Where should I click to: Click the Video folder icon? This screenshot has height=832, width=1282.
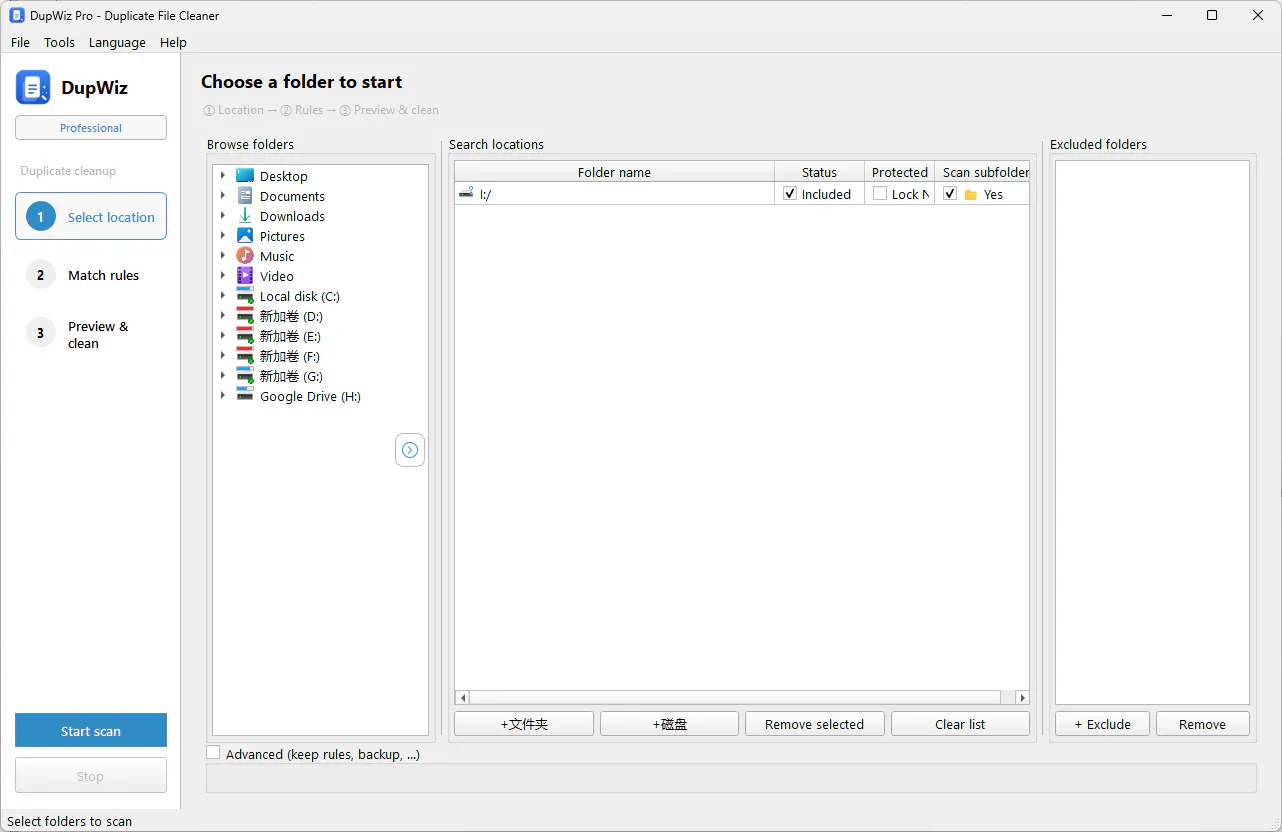[245, 276]
